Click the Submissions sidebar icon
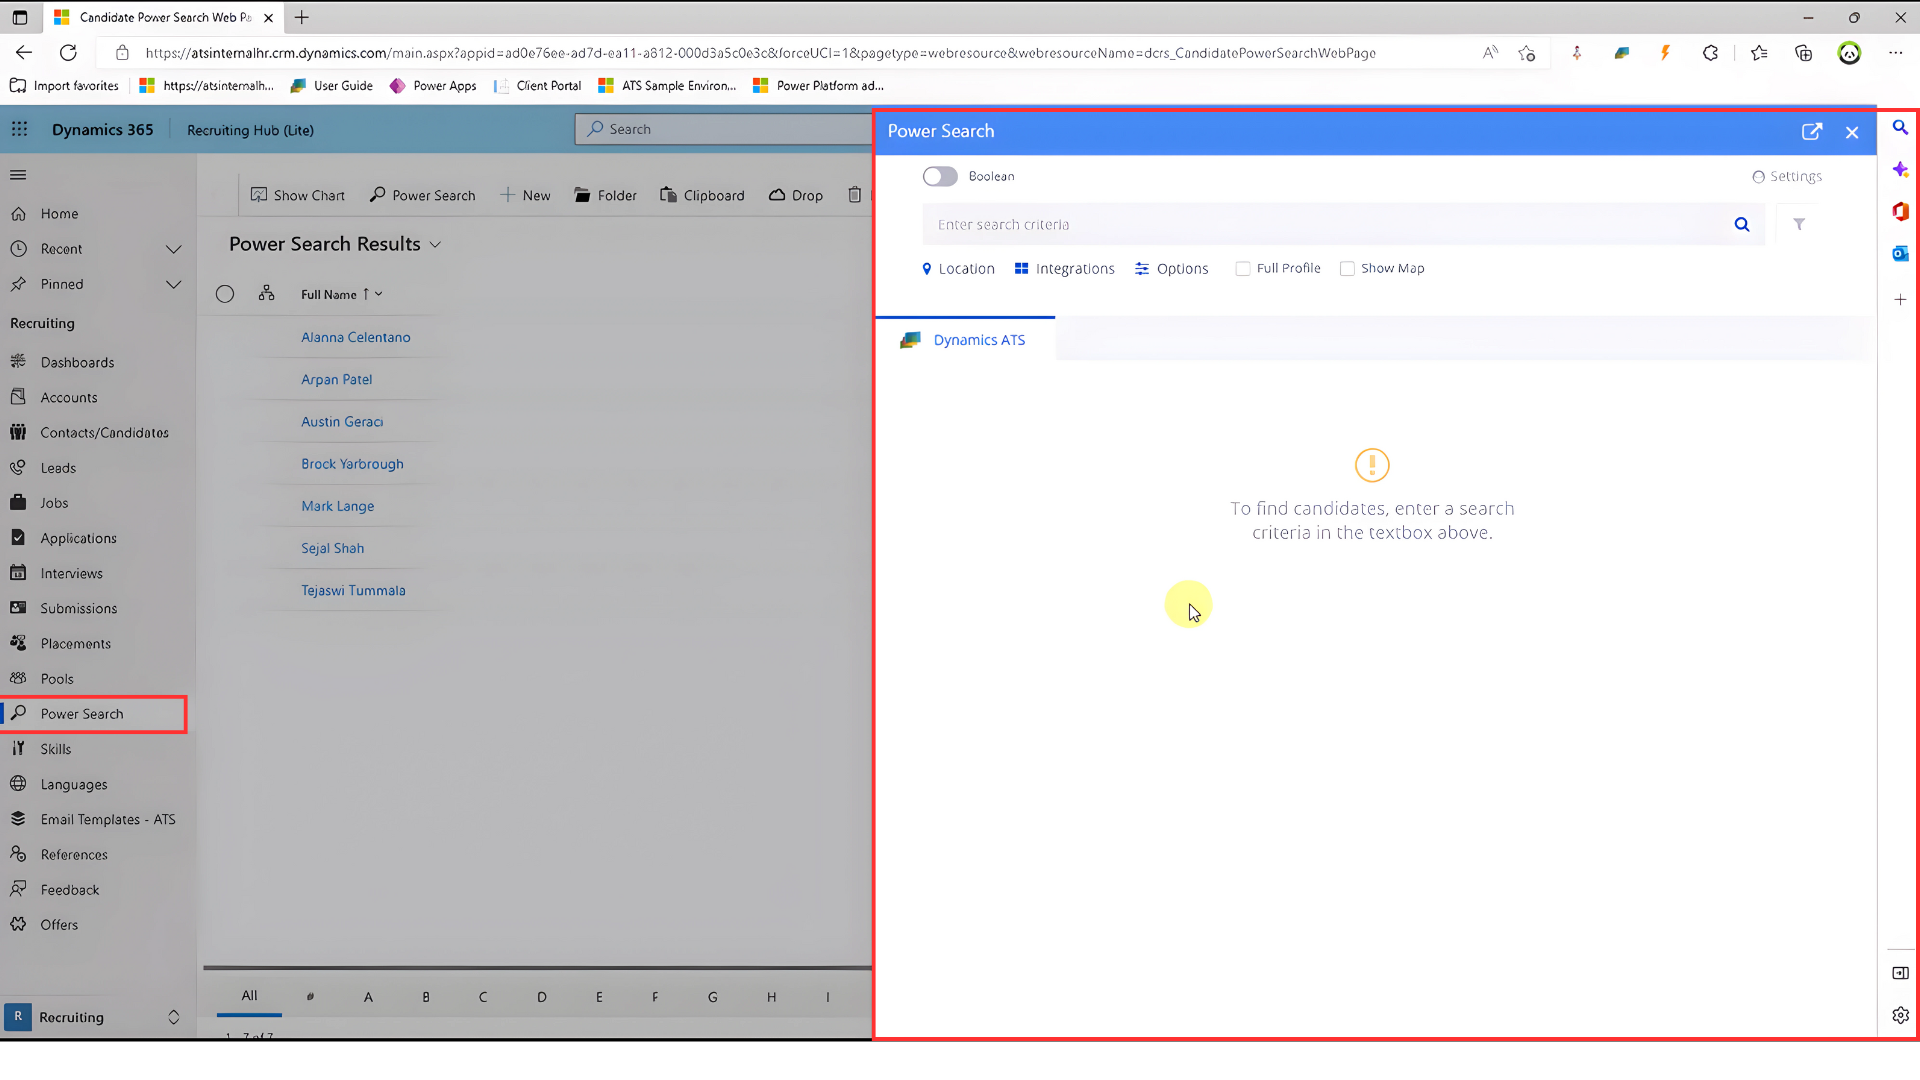The image size is (1920, 1080). tap(18, 607)
